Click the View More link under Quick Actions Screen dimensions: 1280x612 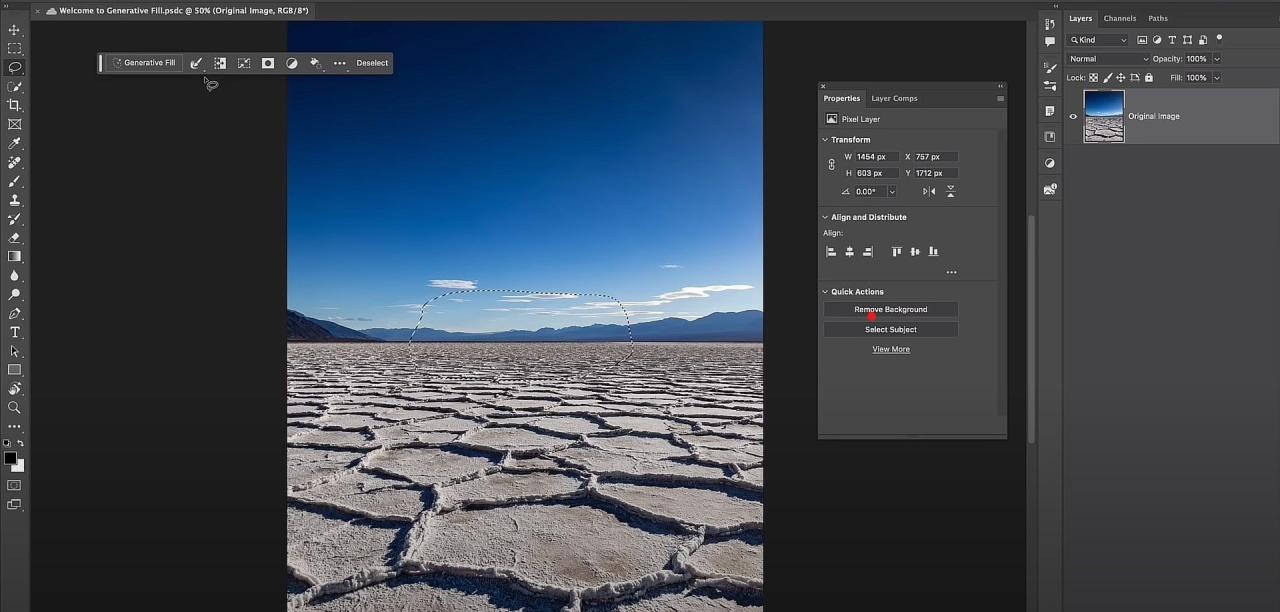point(890,348)
